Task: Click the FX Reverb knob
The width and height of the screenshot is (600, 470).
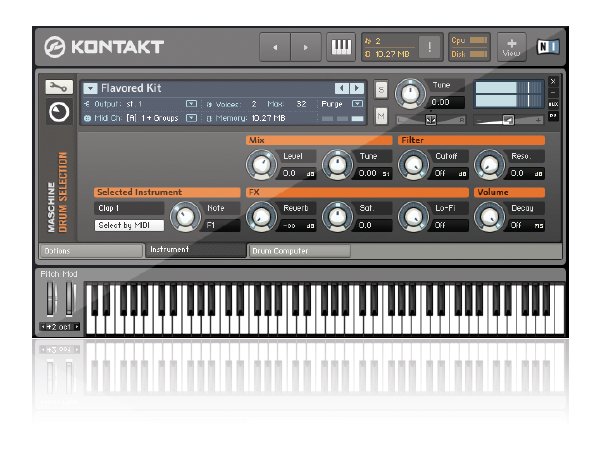Action: [x=261, y=217]
